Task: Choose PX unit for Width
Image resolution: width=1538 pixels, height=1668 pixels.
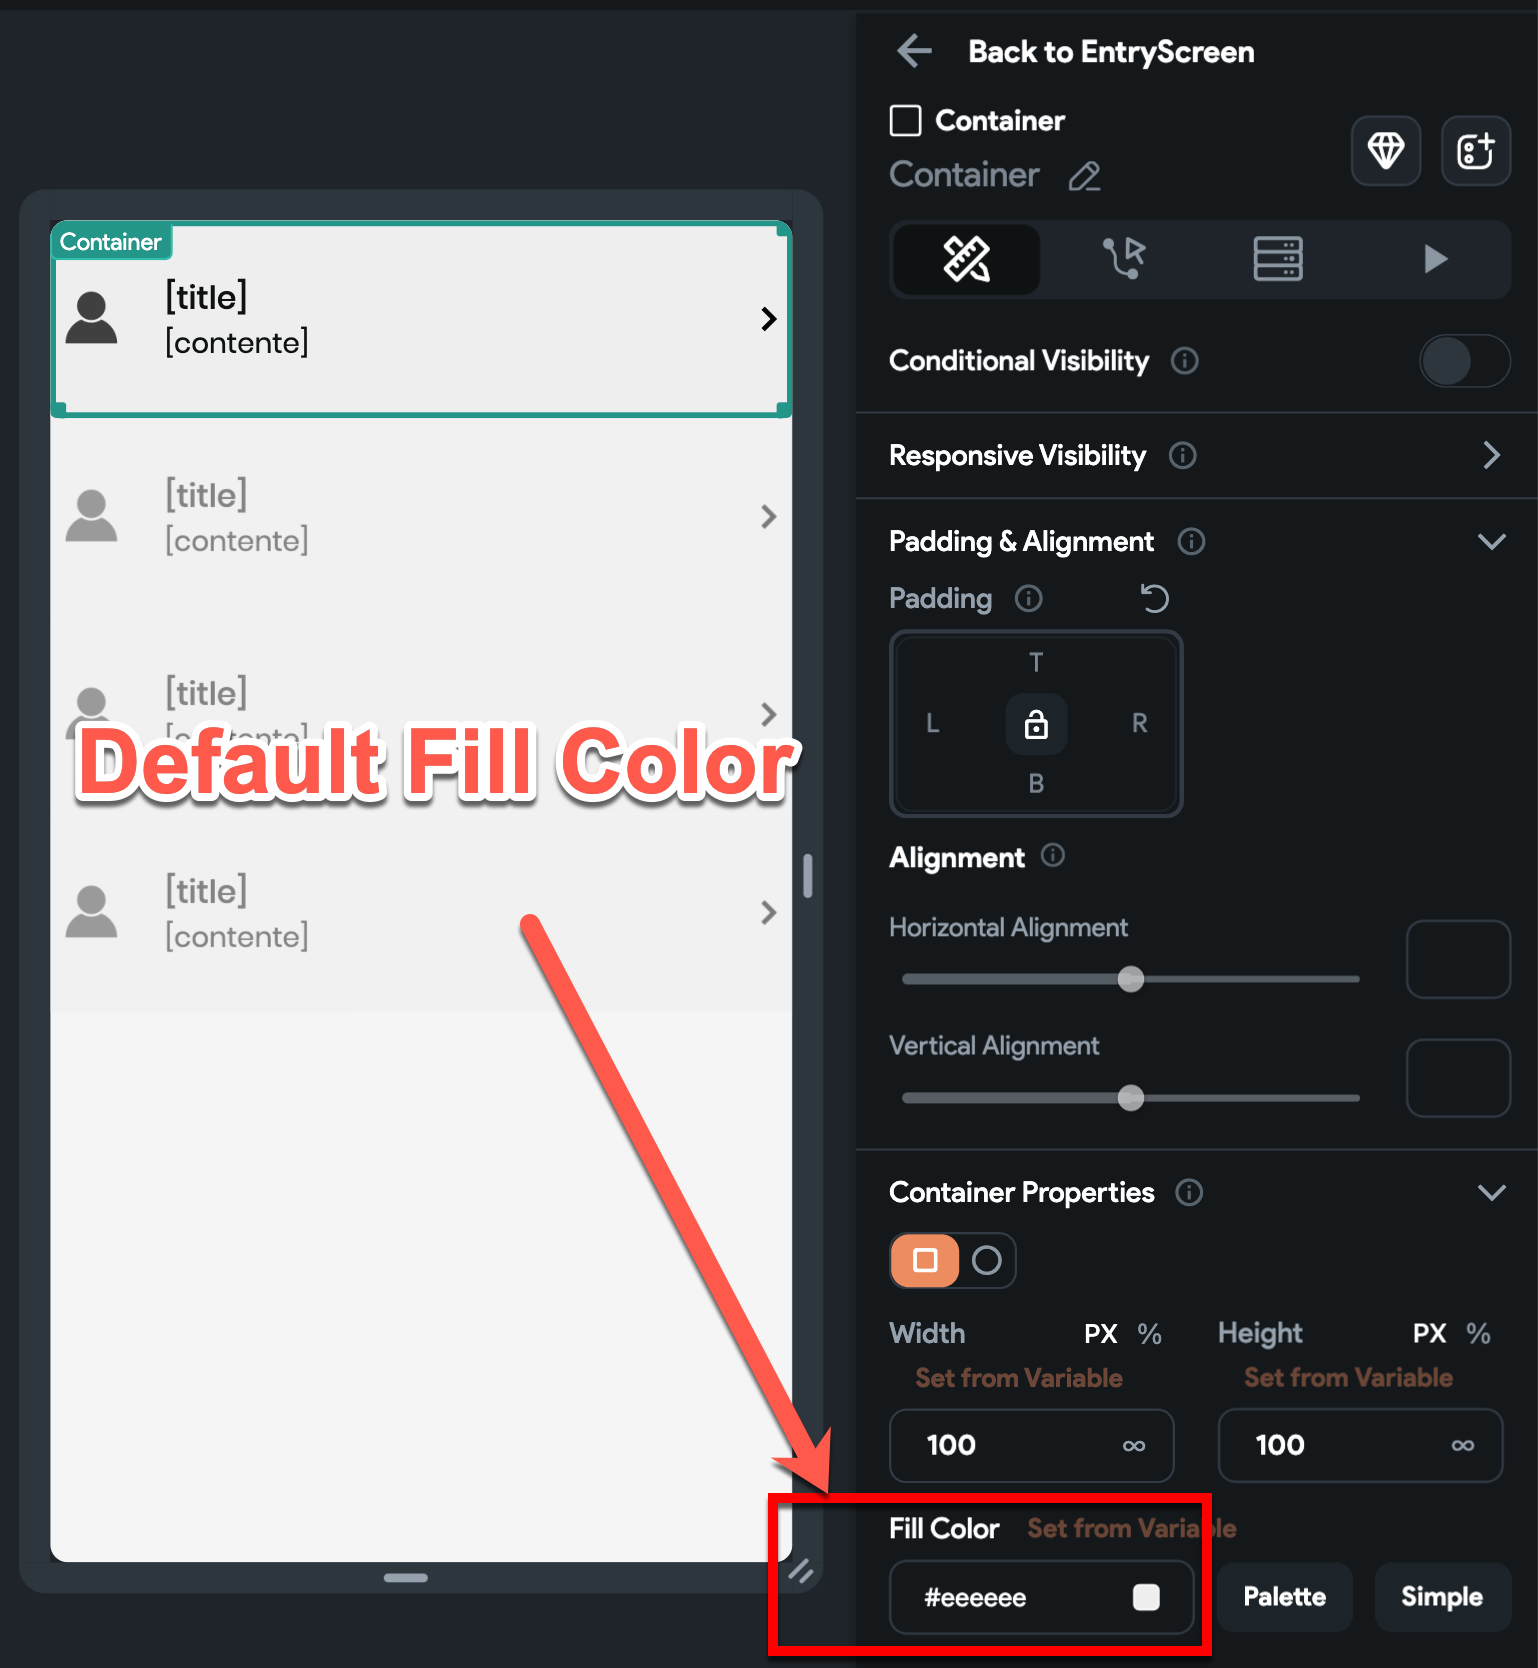Action: [x=1100, y=1333]
